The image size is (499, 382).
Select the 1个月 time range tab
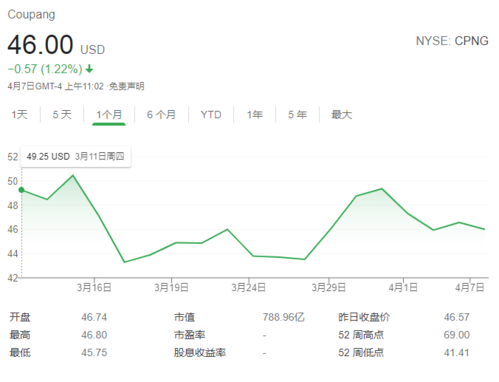(109, 115)
